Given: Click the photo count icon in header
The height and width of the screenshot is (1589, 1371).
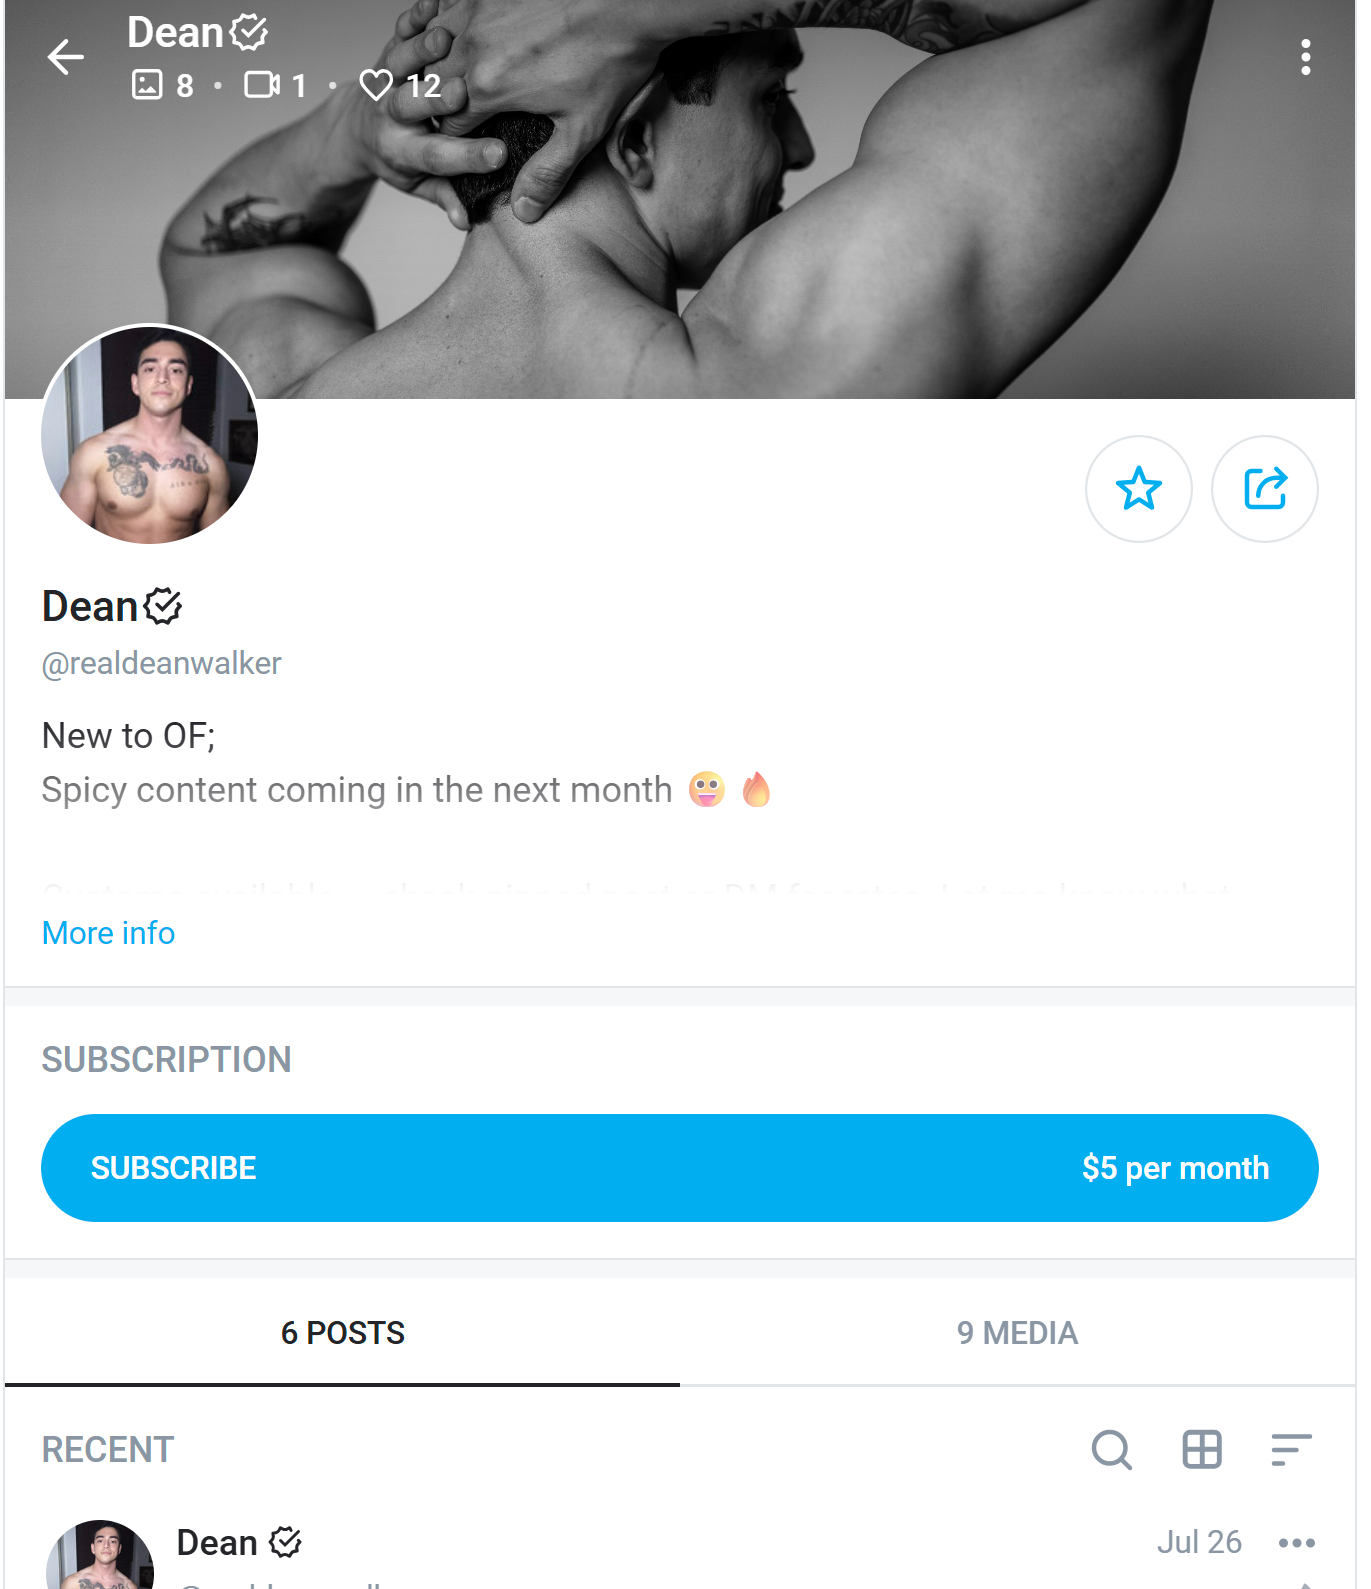Looking at the screenshot, I should (x=147, y=85).
